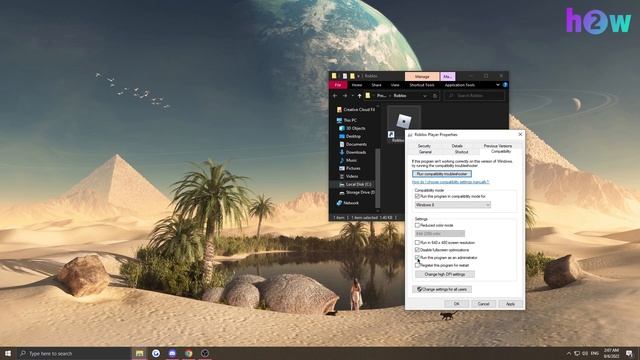
Task: Open Music folder in sidebar
Action: tap(348, 160)
